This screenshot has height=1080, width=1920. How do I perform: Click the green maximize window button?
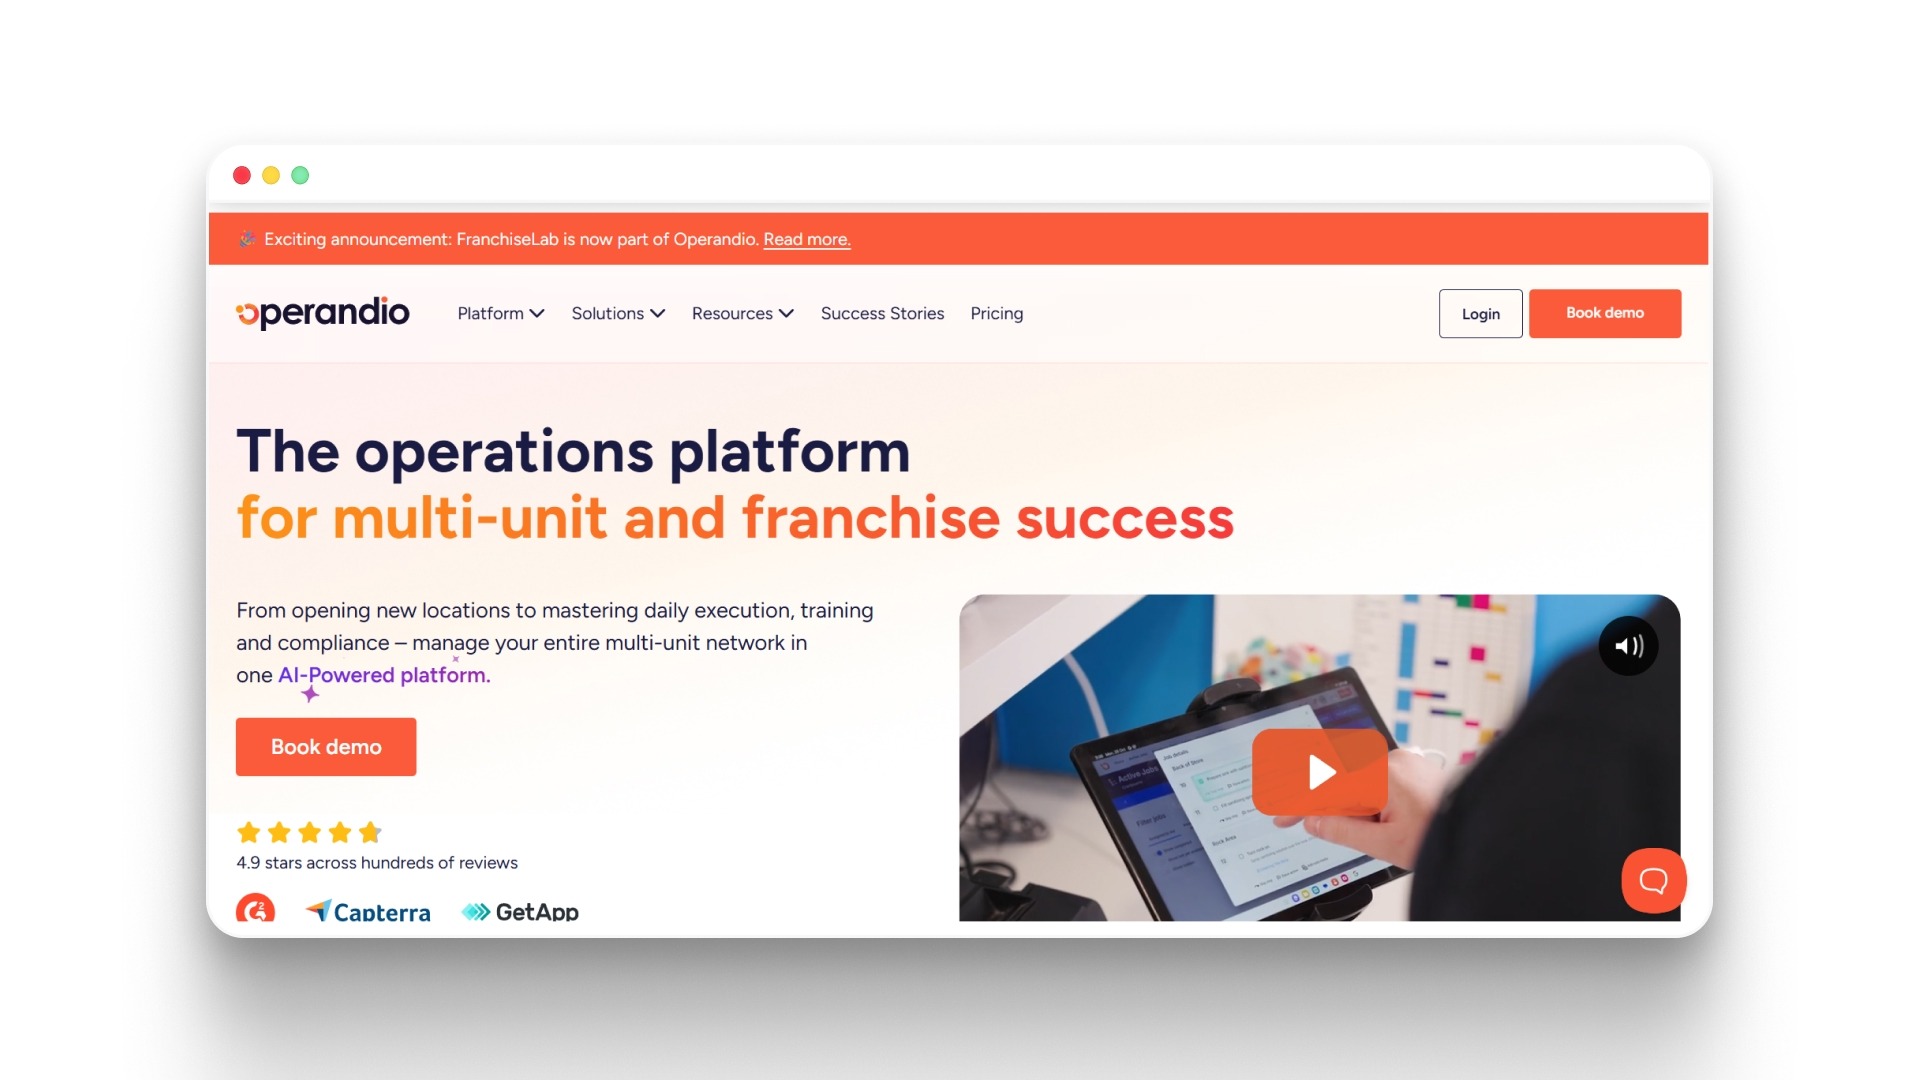tap(300, 175)
